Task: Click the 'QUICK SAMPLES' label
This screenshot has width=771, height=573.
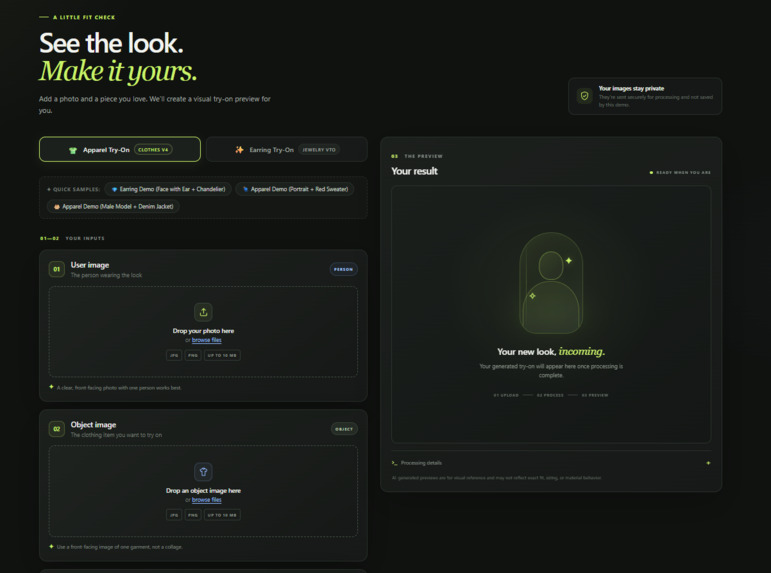Action: pos(74,189)
